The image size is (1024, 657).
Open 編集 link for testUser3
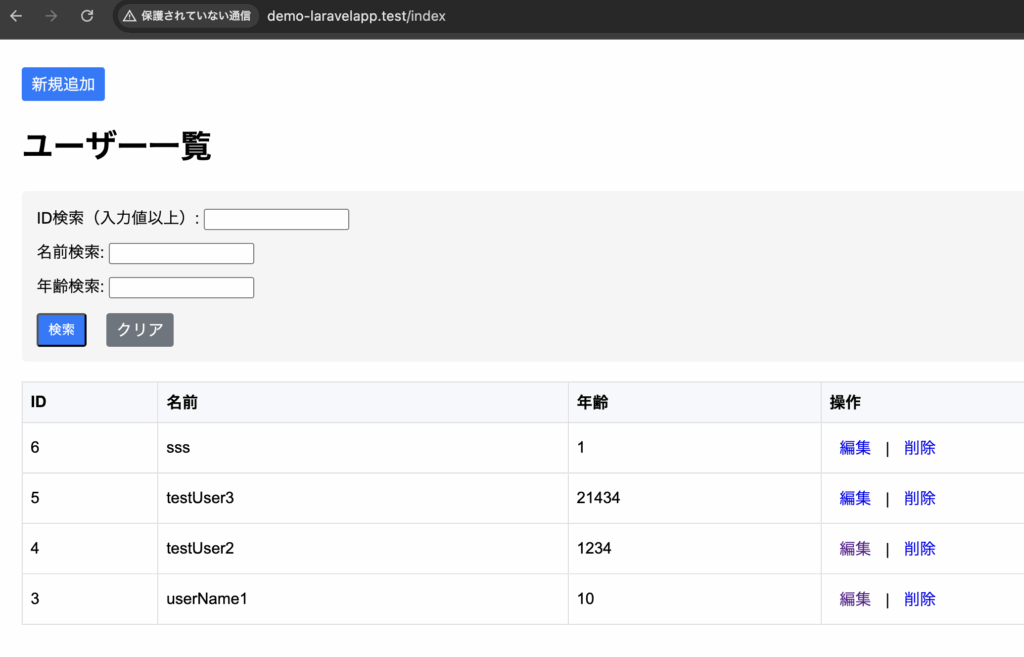tap(855, 498)
